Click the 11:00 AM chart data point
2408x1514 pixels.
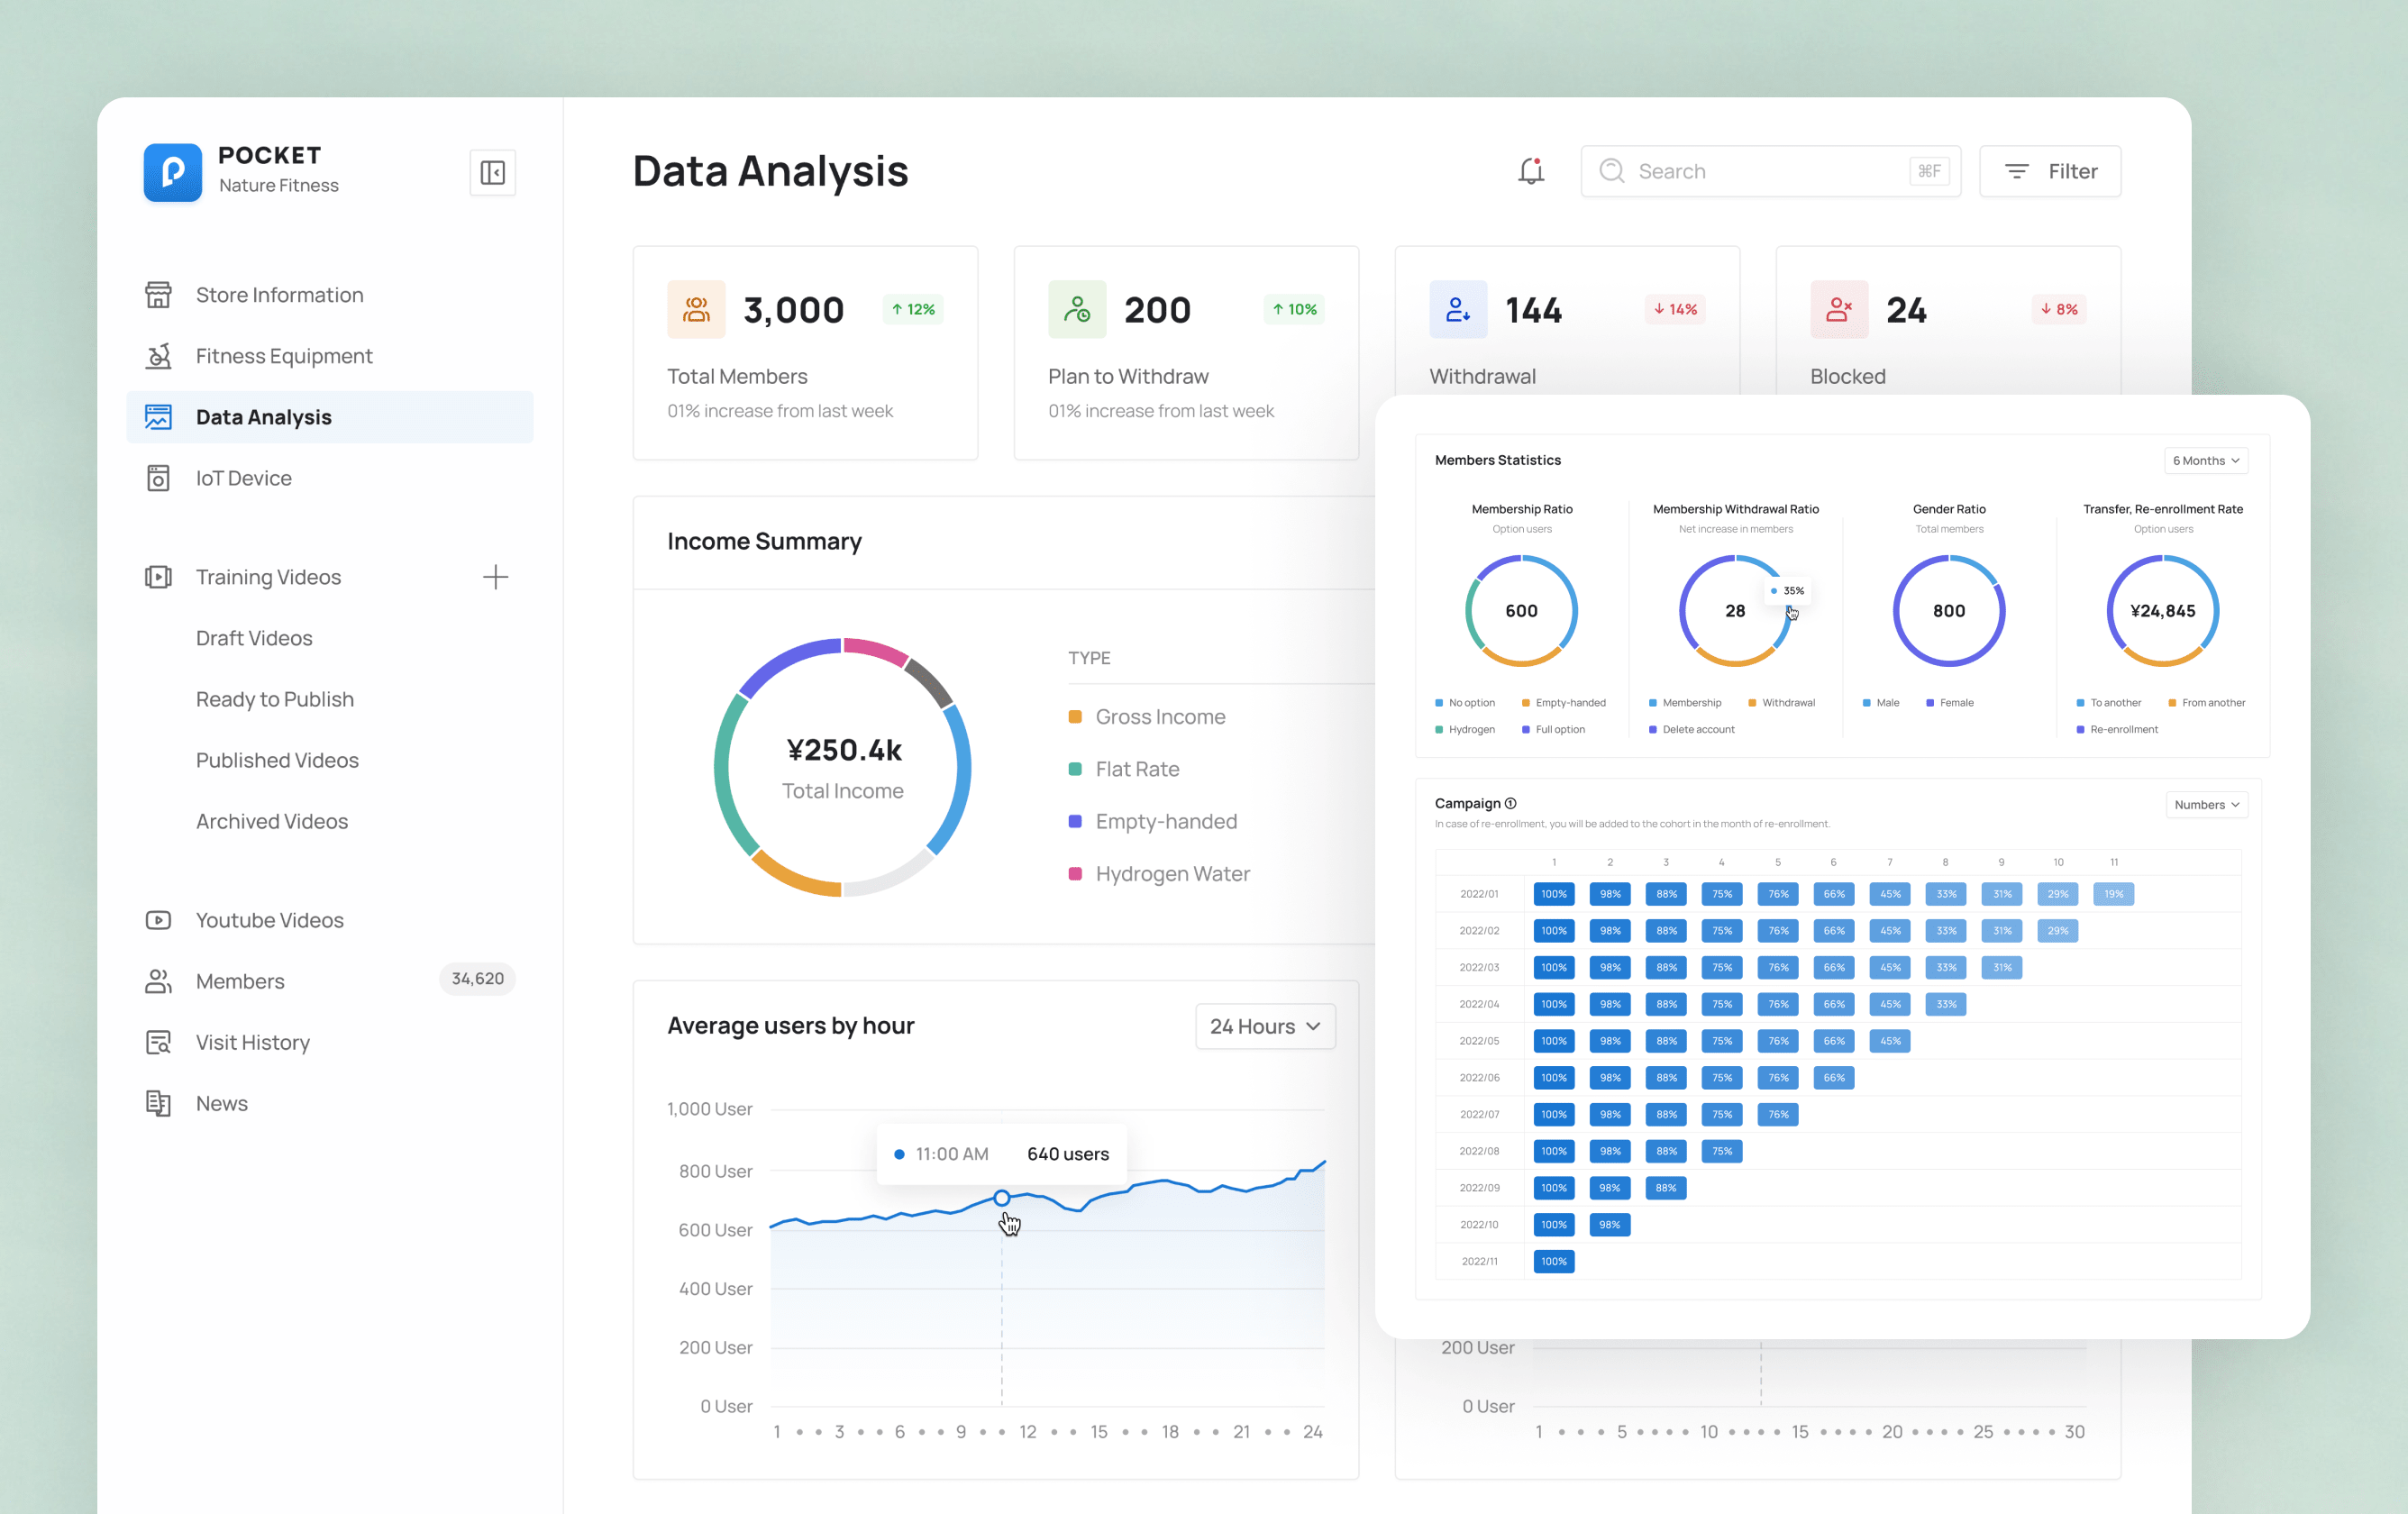pyautogui.click(x=1001, y=1198)
